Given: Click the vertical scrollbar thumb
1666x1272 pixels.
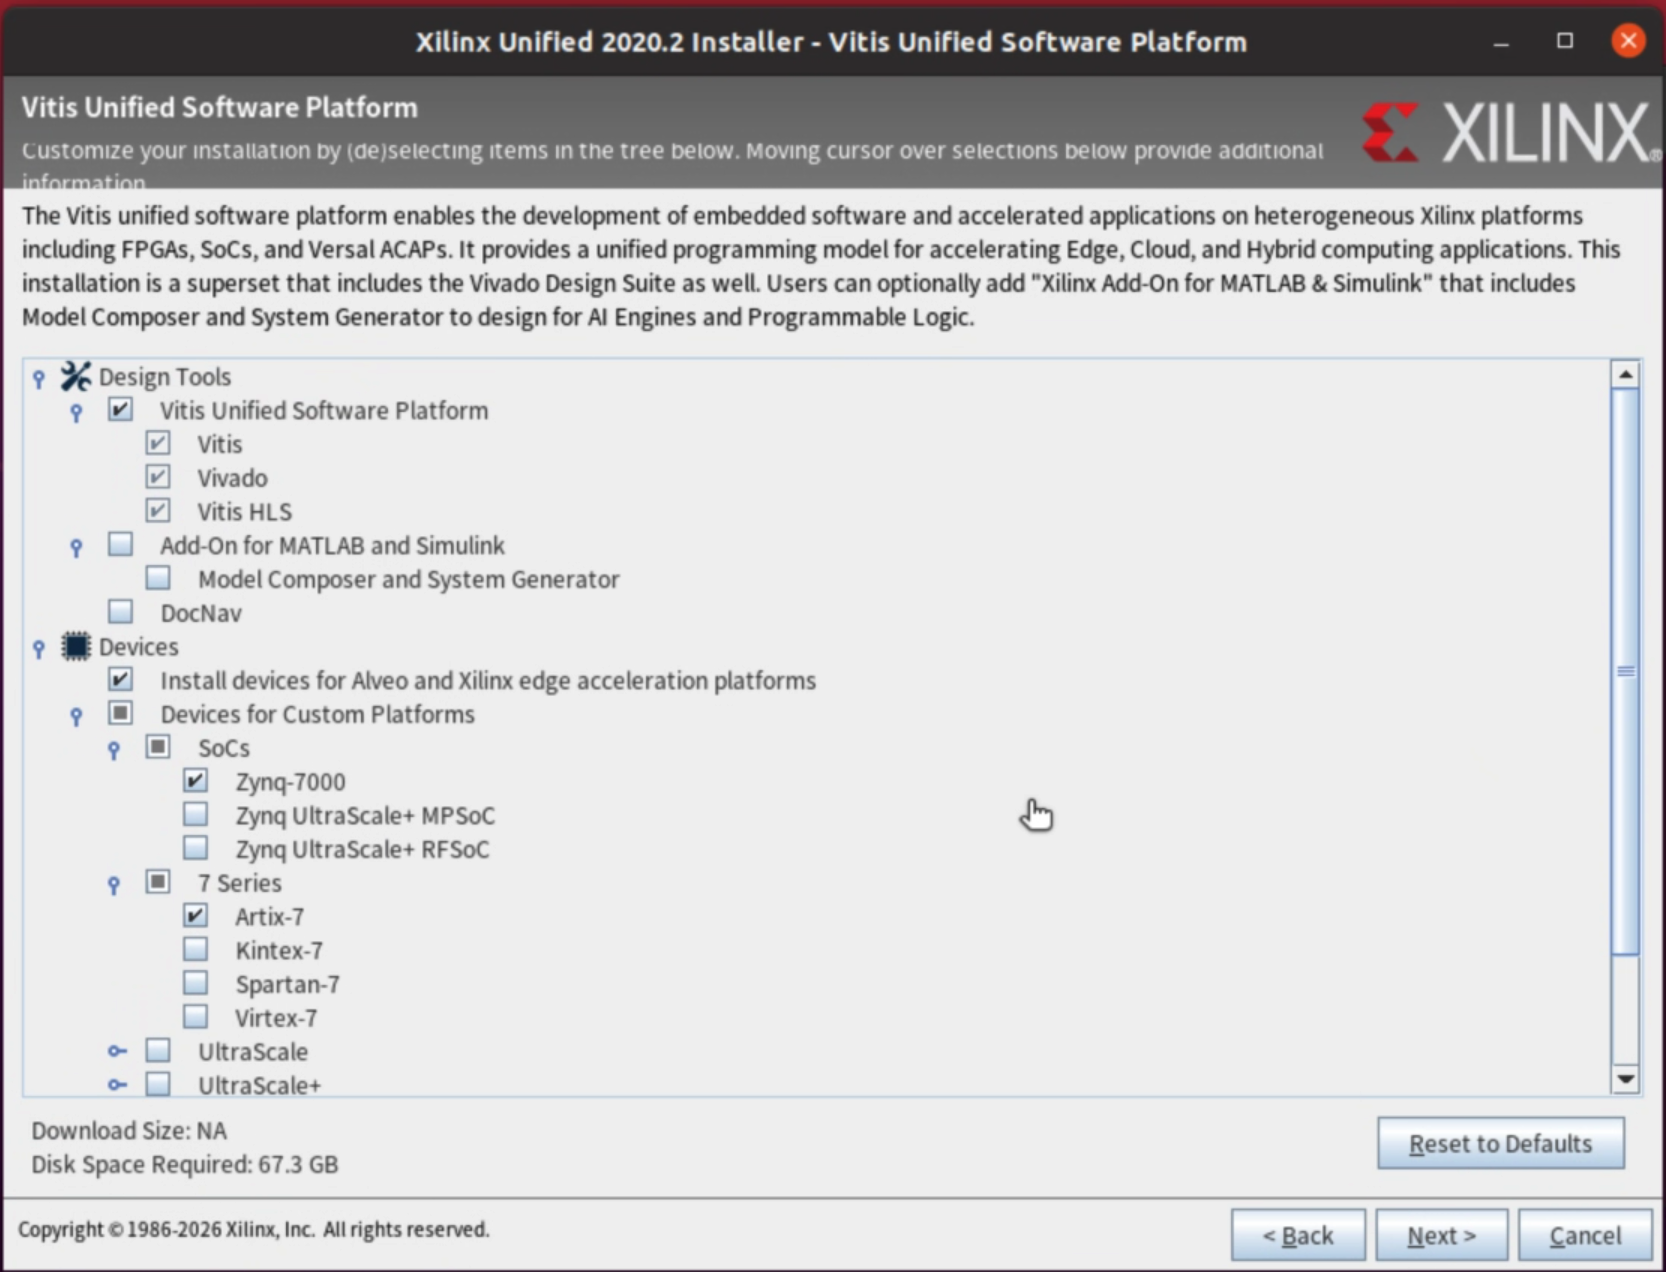Looking at the screenshot, I should (x=1625, y=670).
